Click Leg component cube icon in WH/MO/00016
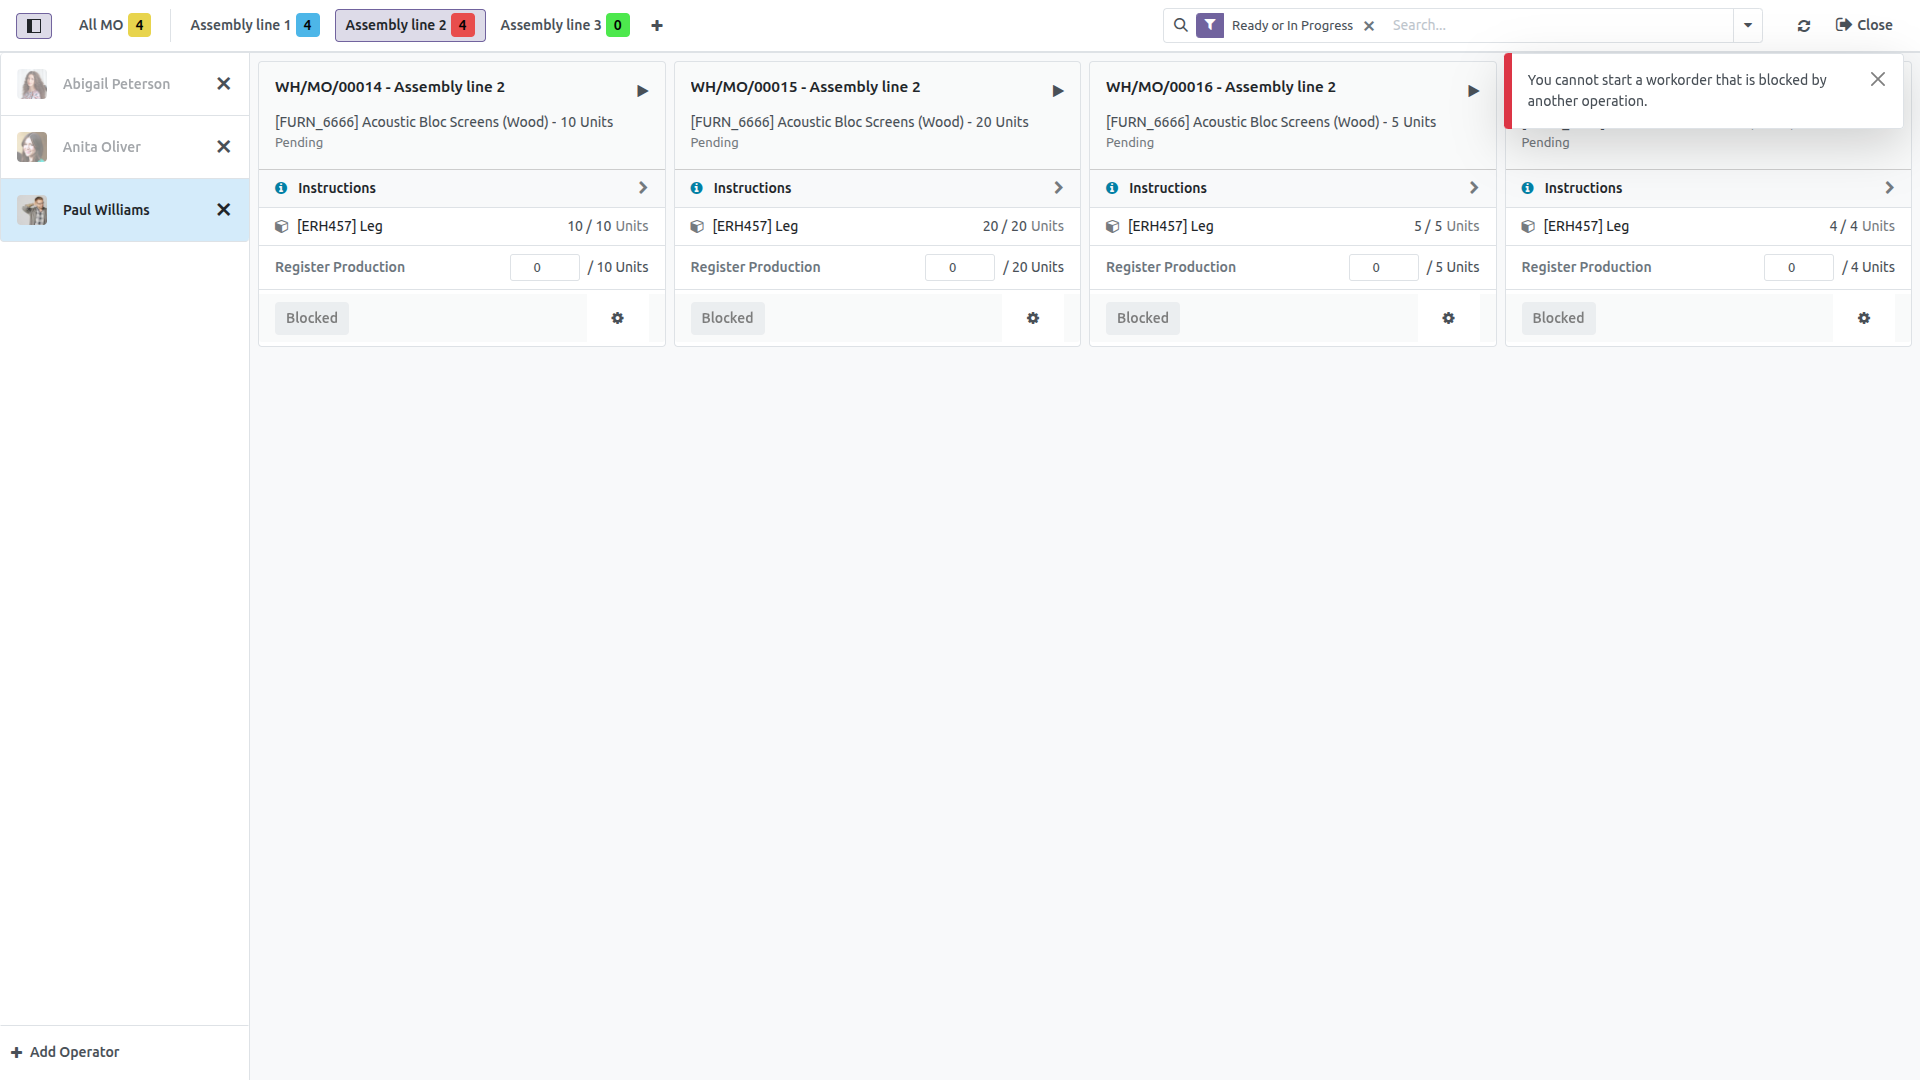Image resolution: width=1920 pixels, height=1080 pixels. click(1113, 227)
